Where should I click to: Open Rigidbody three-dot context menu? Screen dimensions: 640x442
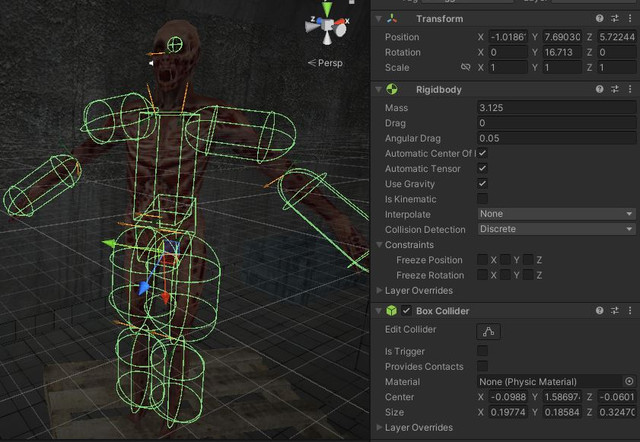pos(629,89)
